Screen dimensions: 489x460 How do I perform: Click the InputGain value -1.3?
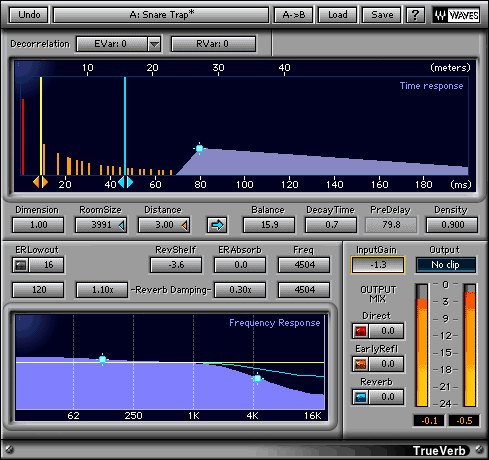(x=378, y=265)
